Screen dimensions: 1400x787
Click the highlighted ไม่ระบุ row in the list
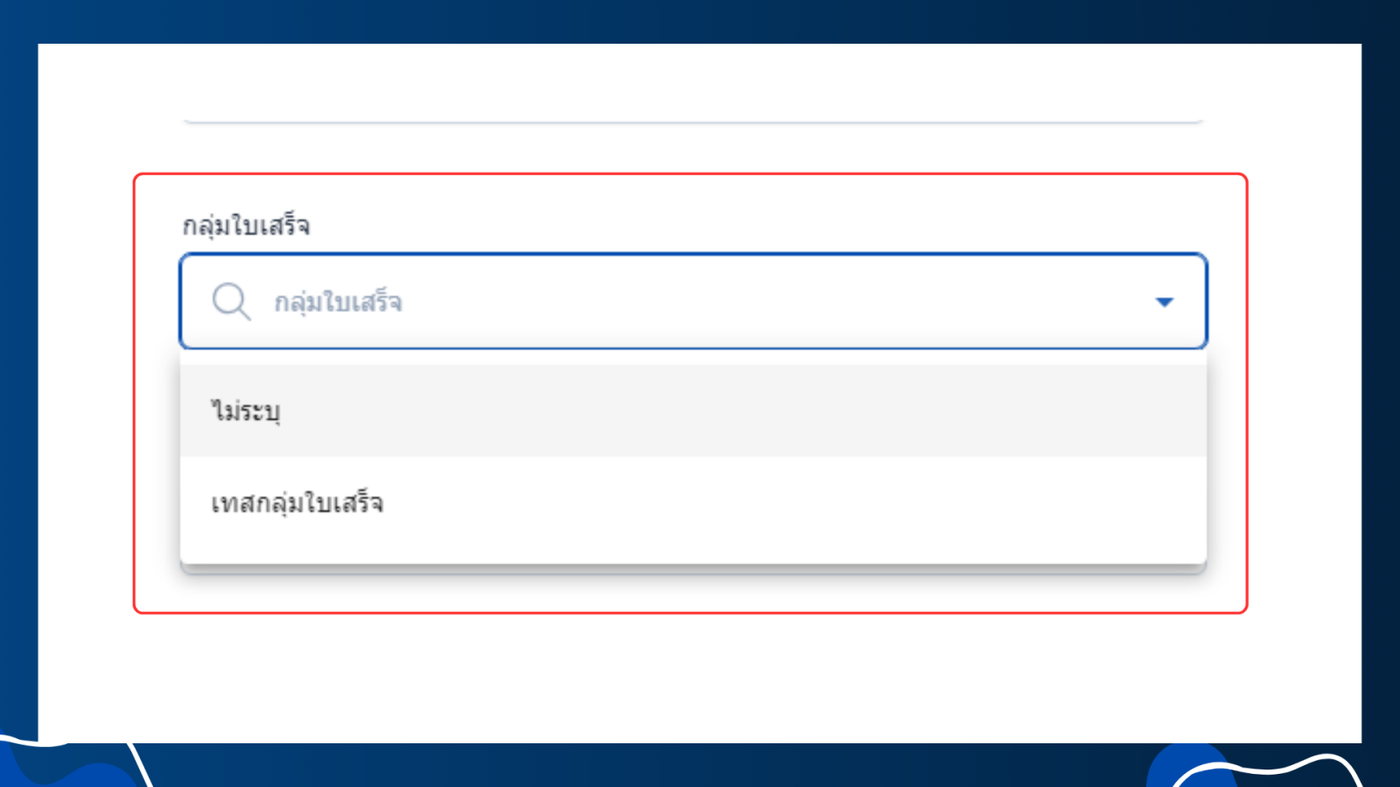click(692, 411)
